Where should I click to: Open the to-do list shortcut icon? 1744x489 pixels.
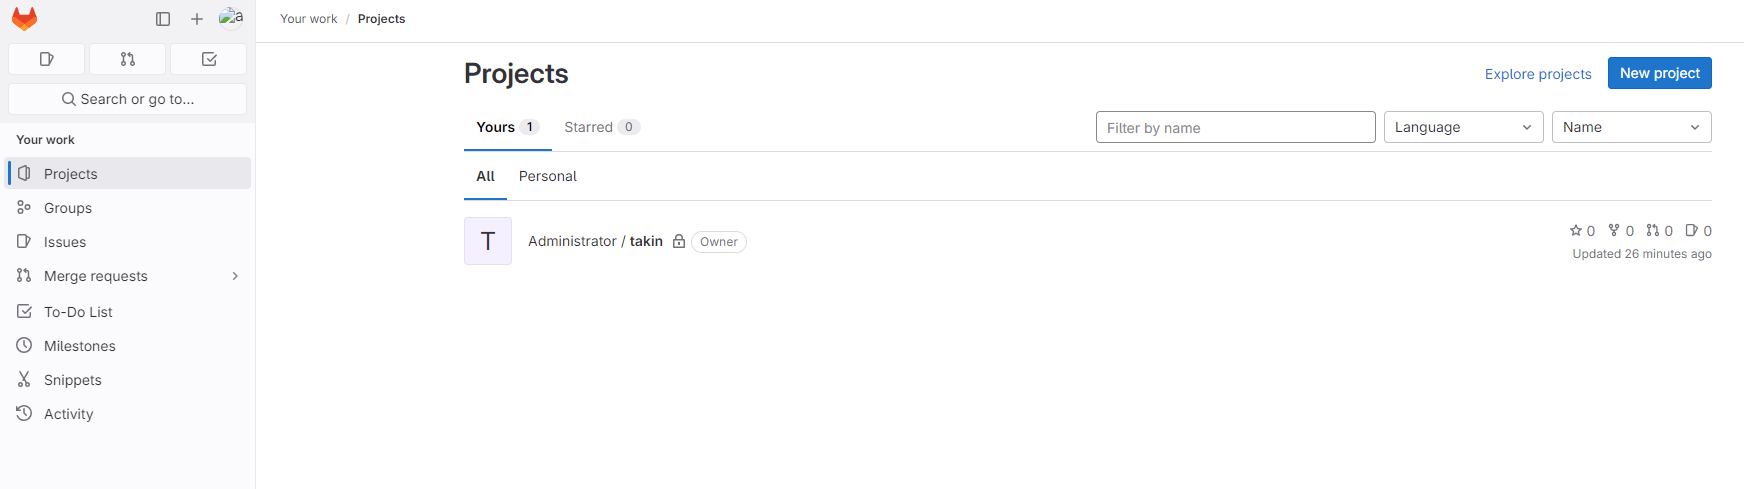(x=209, y=59)
